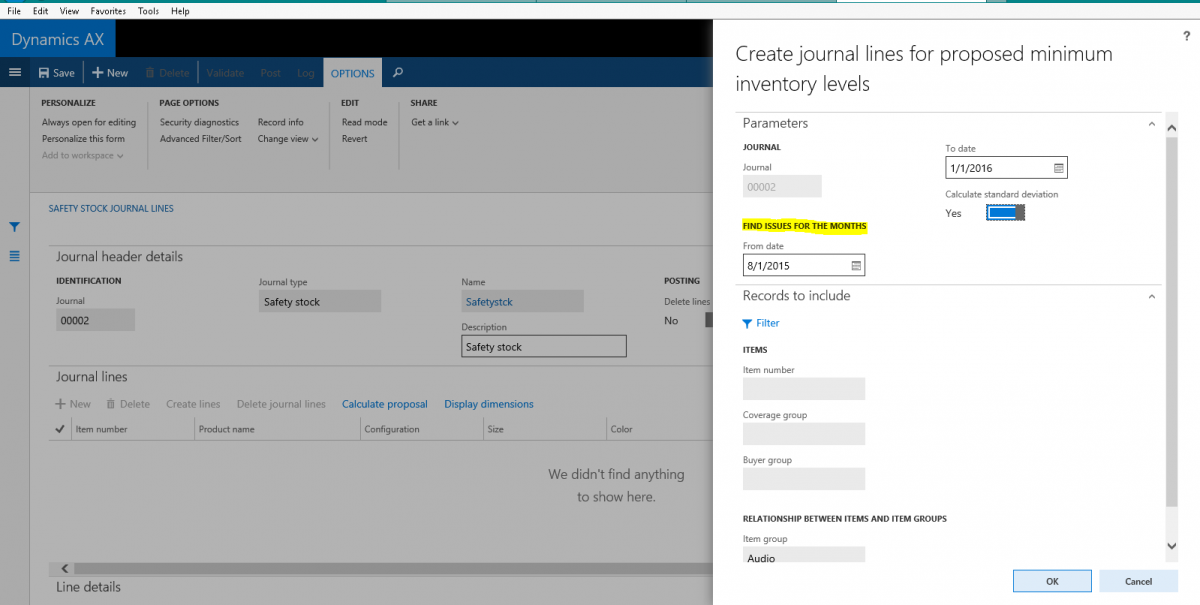Click Personalize this form
Viewport: 1200px width, 605px height.
[83, 139]
